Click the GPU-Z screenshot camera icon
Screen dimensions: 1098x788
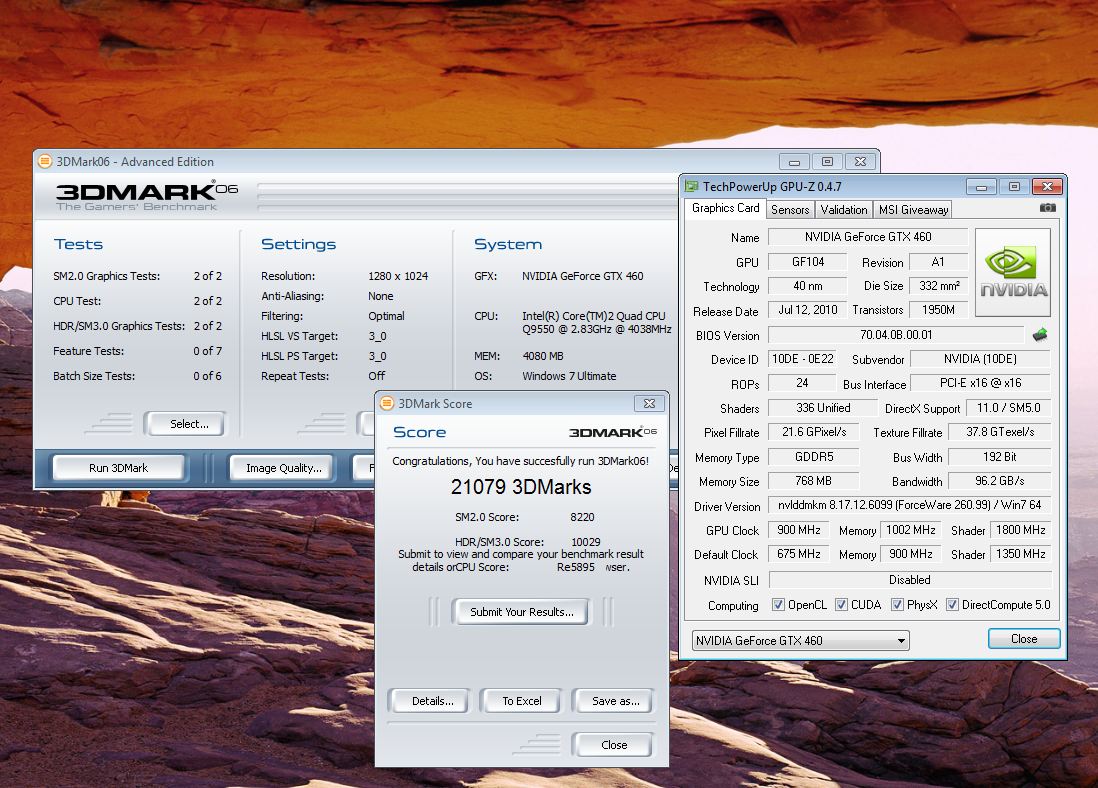[x=1048, y=208]
